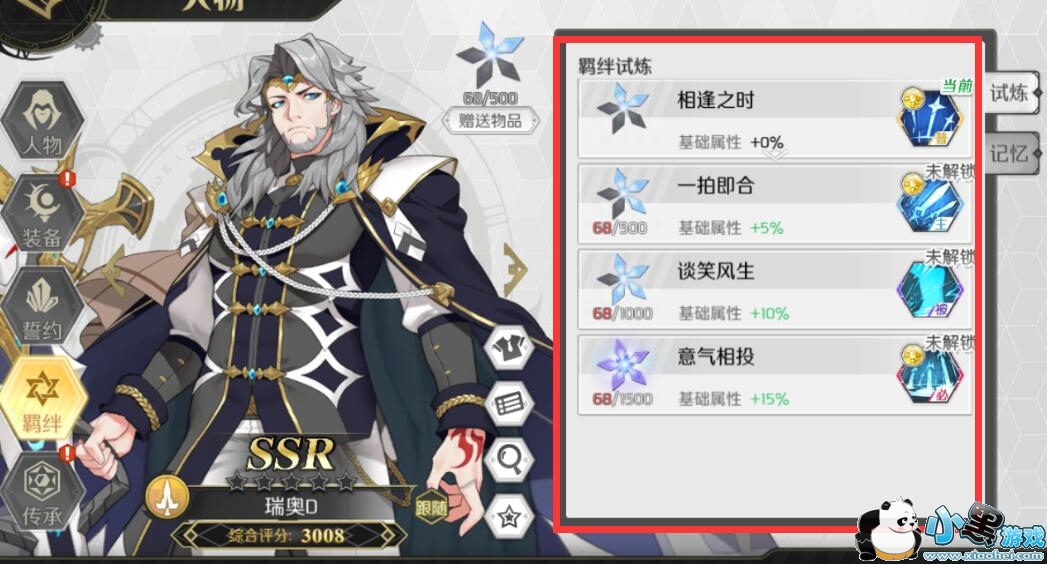
Task: Click the bond progress shuriken 68/500
Action: [491, 65]
